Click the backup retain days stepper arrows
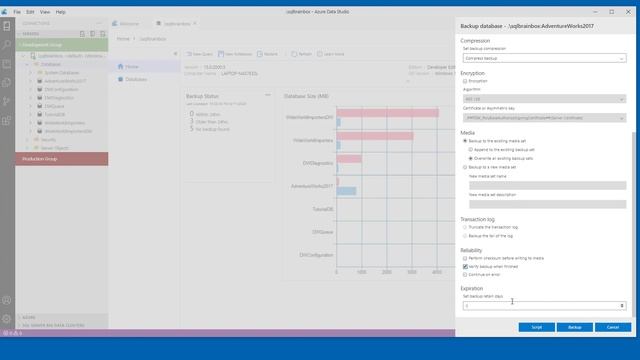640x360 pixels. [622, 306]
